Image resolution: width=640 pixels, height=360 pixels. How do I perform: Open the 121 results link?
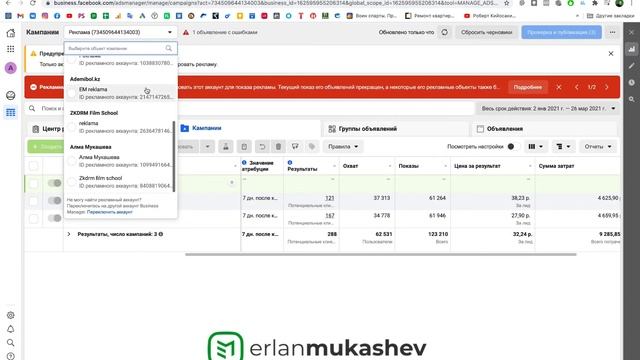[329, 198]
